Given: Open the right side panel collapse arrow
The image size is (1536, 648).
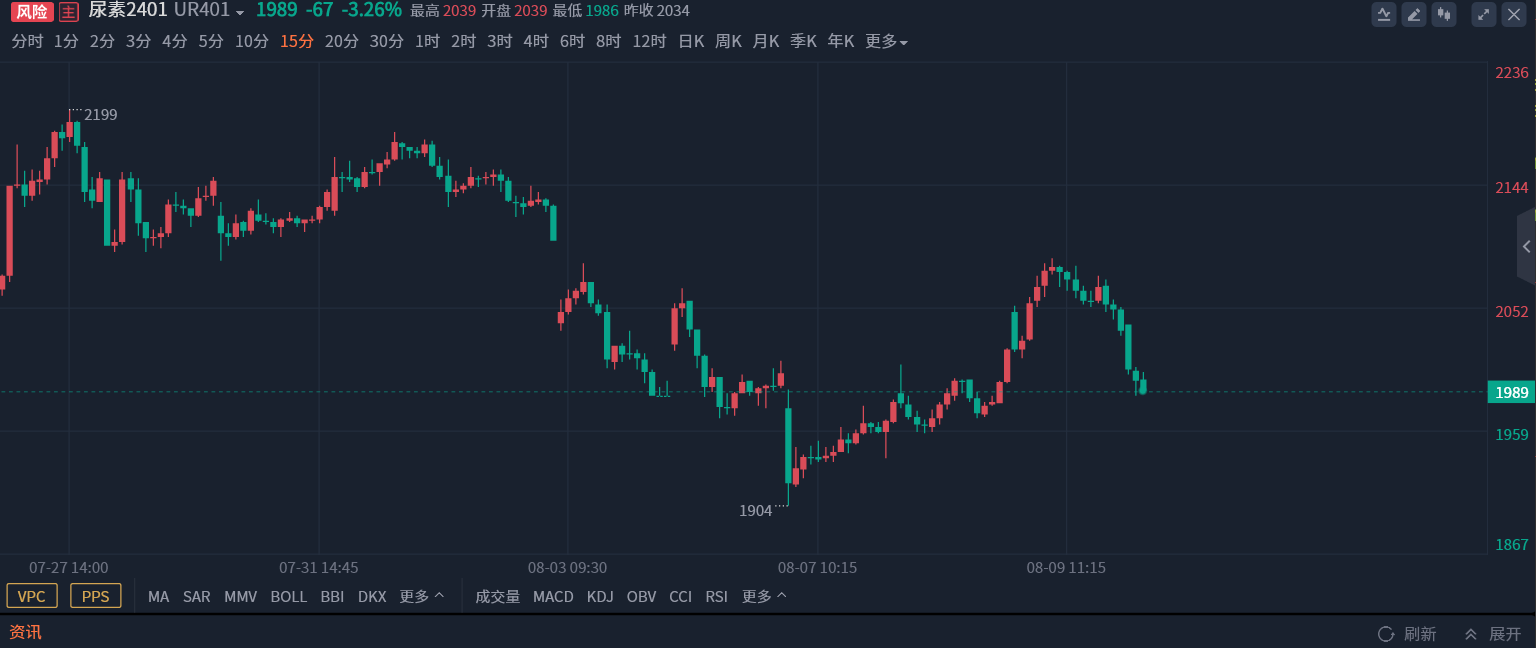Looking at the screenshot, I should 1526,246.
